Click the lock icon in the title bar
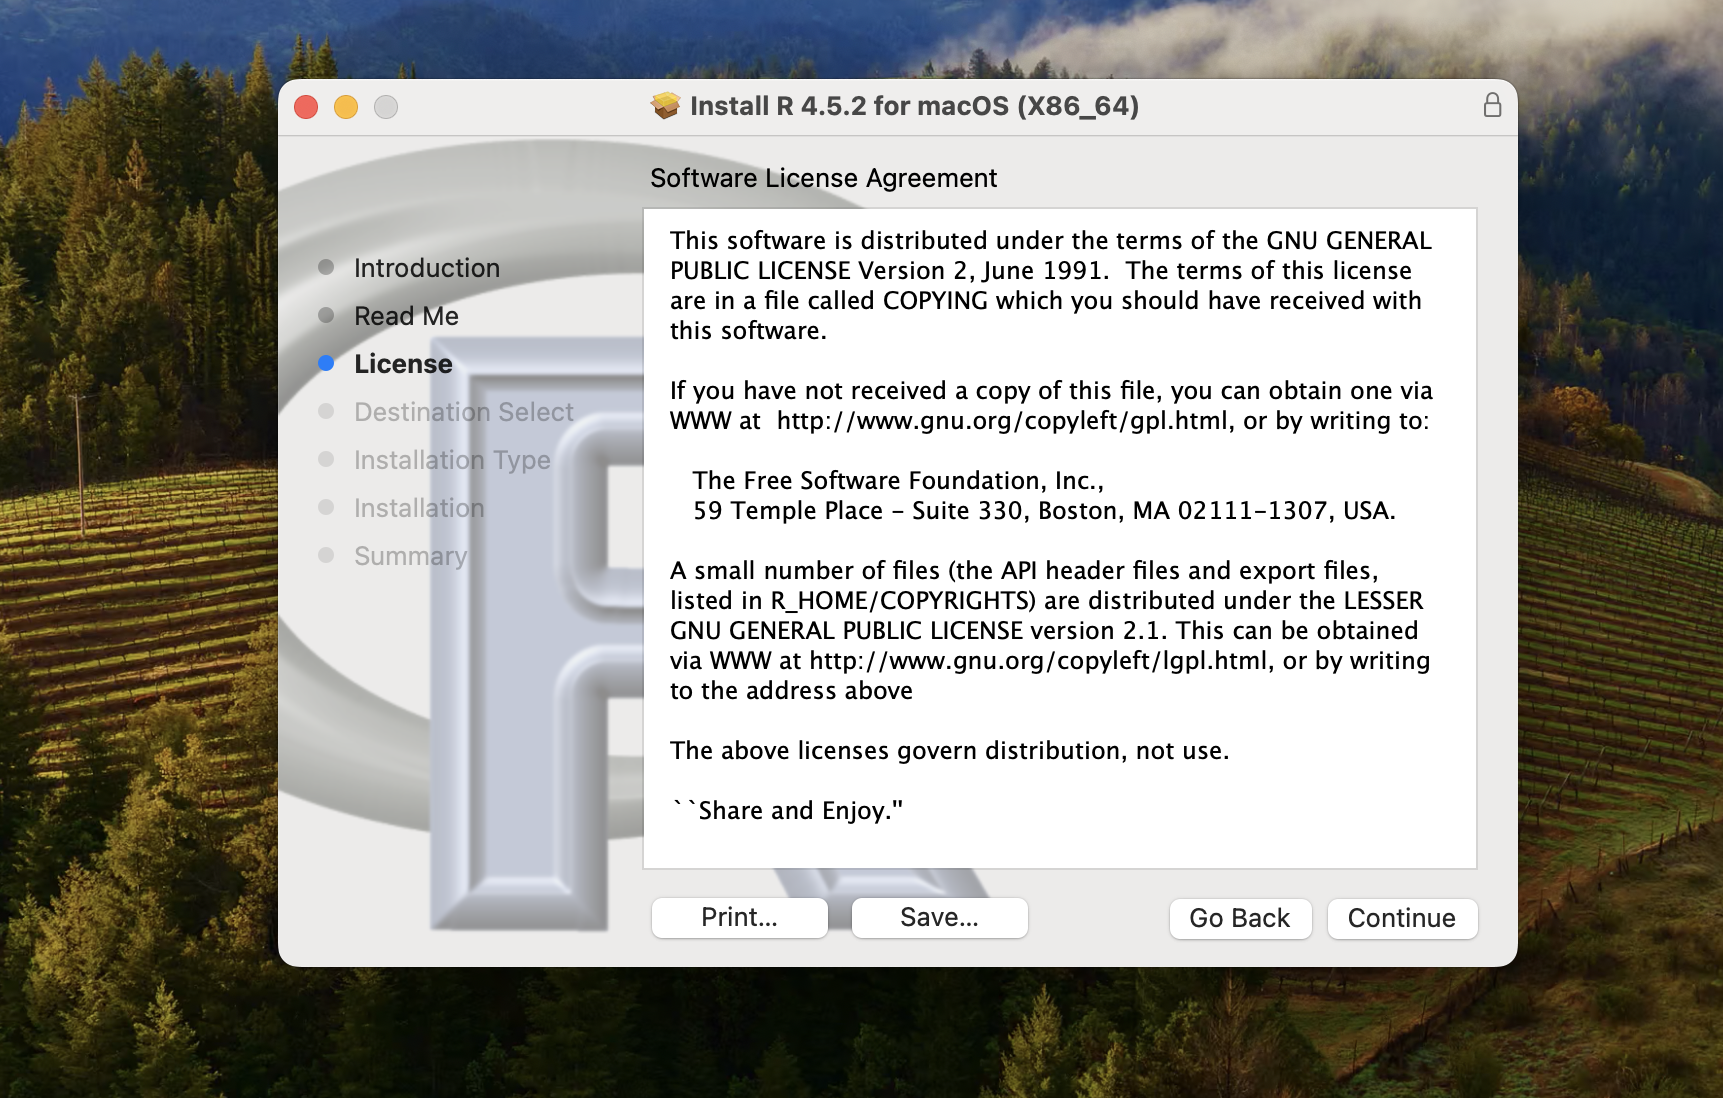 (1491, 106)
